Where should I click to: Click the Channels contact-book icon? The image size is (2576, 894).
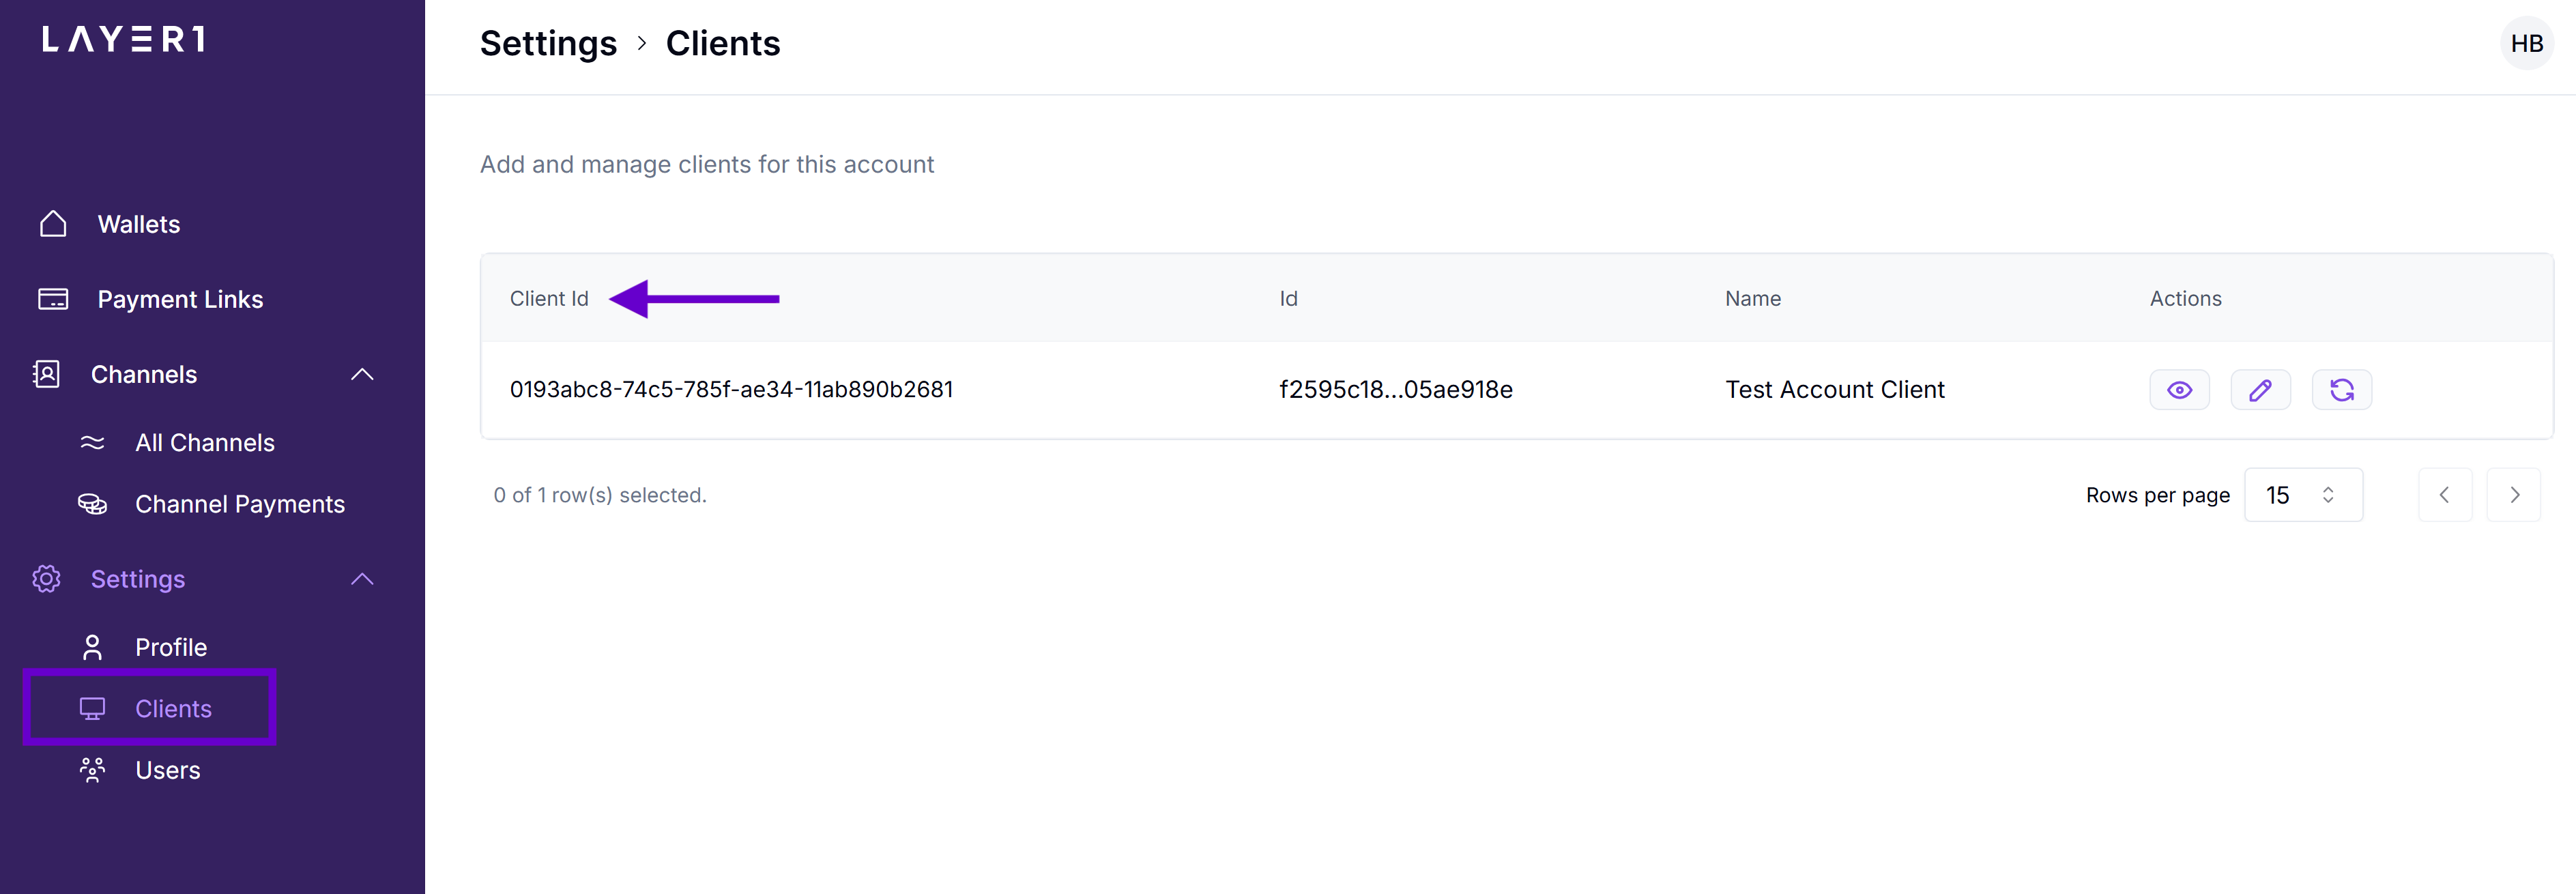point(46,374)
